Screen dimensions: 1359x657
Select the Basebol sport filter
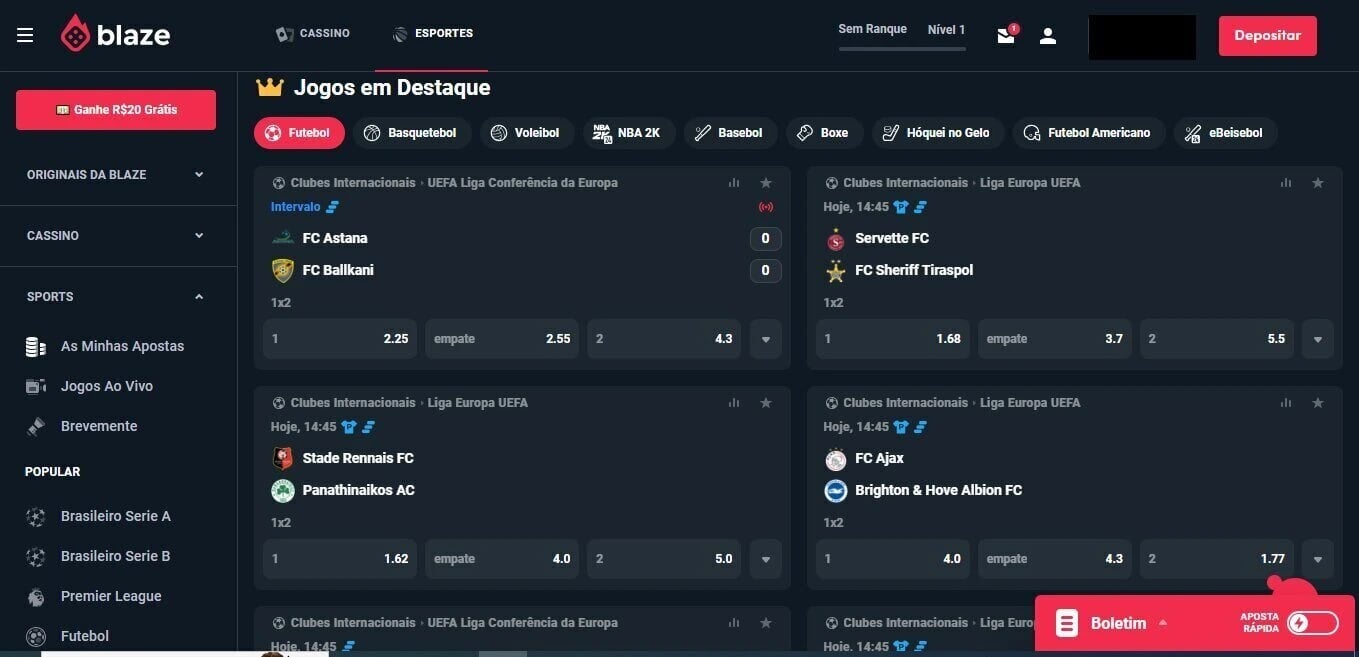coord(730,133)
